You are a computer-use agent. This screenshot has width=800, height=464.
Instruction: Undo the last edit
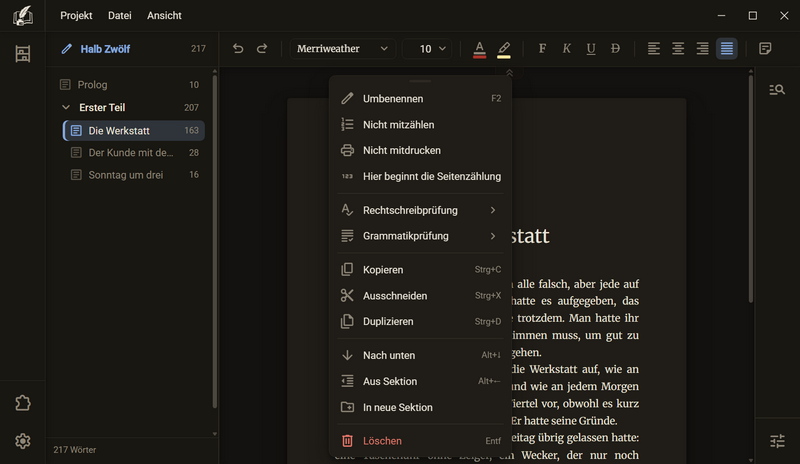[x=238, y=48]
